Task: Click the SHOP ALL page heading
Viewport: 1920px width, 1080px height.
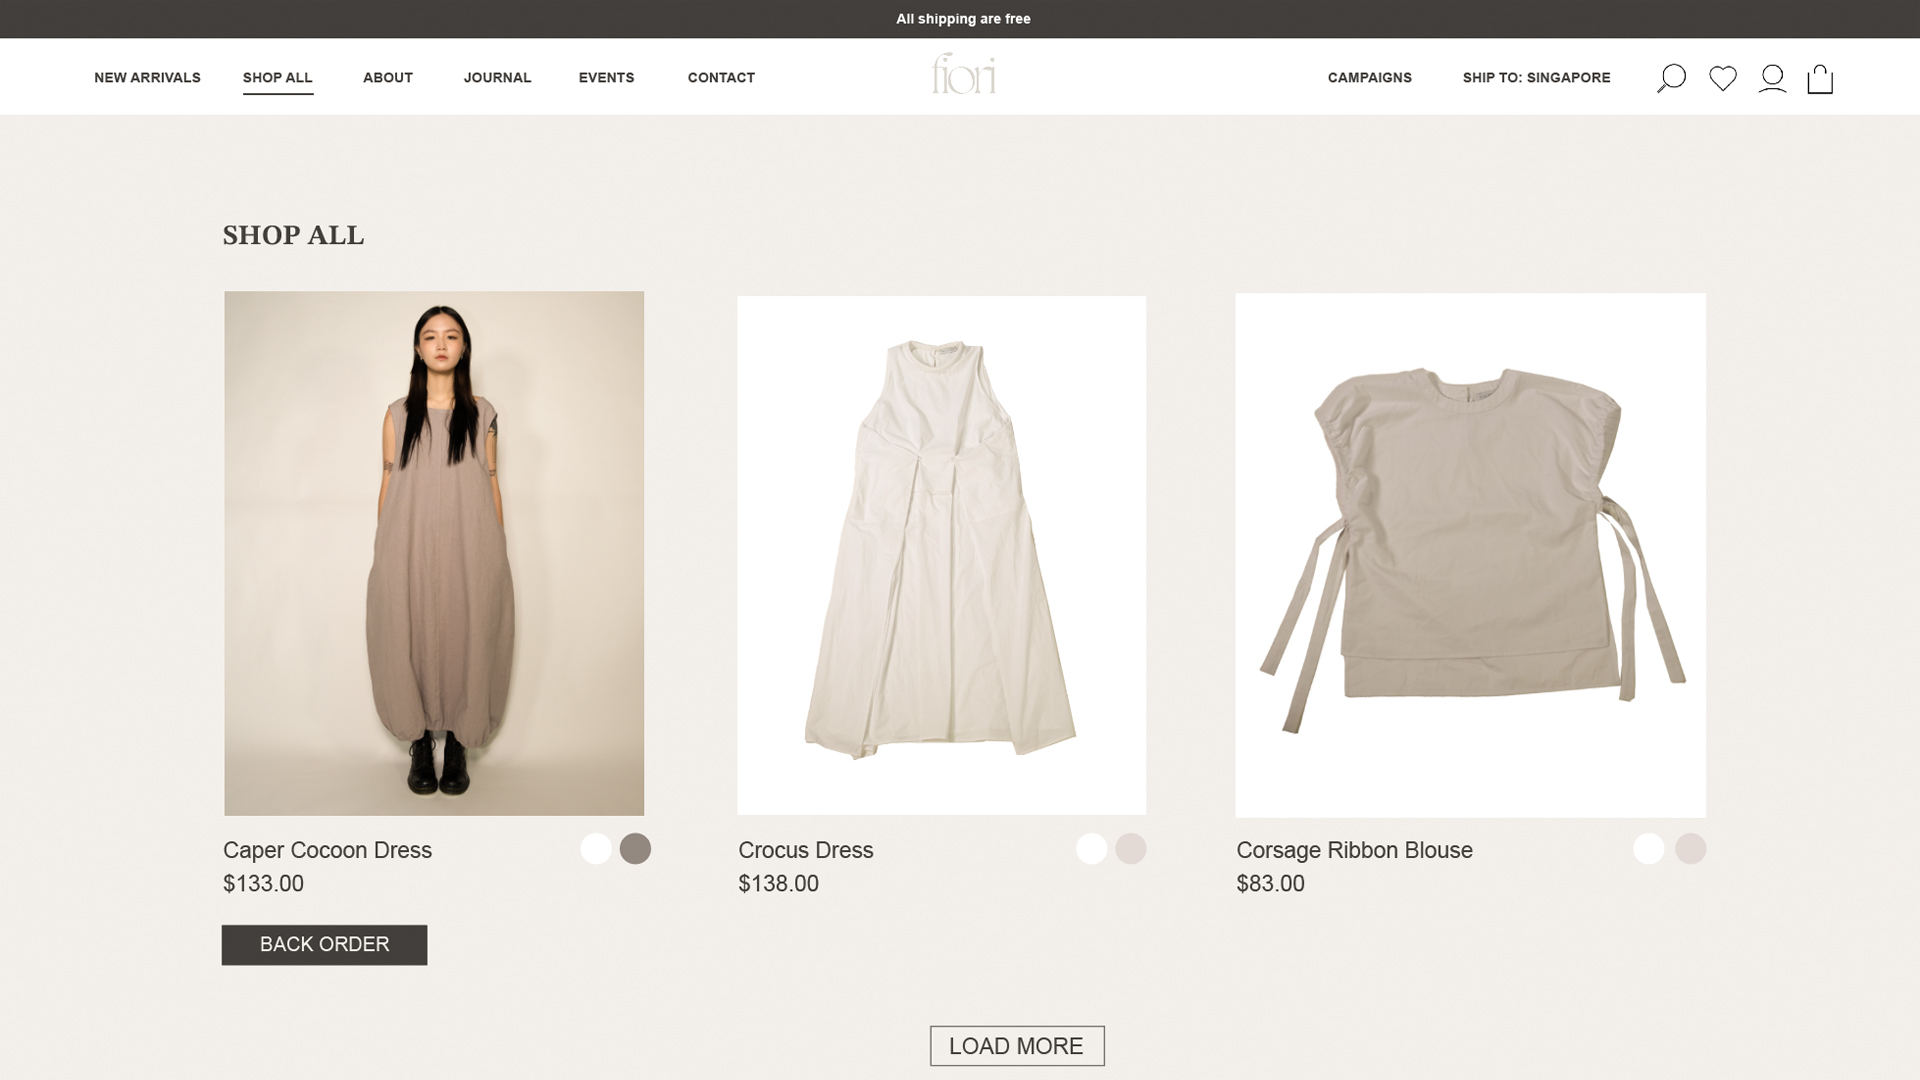Action: pyautogui.click(x=293, y=235)
